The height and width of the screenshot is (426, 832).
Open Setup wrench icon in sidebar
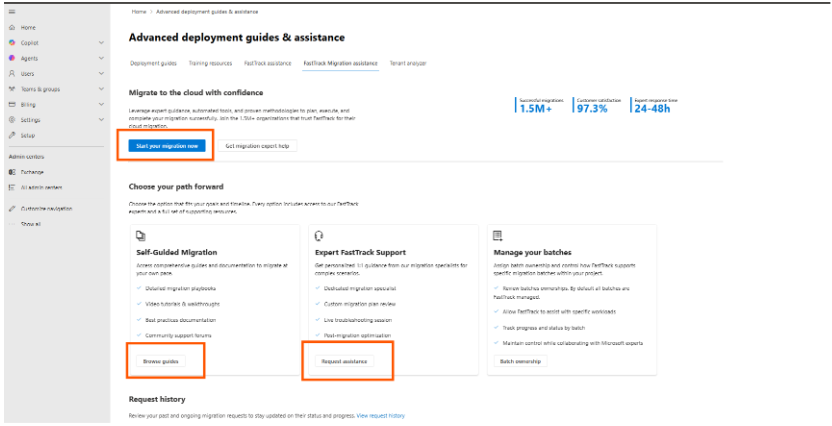[12, 135]
